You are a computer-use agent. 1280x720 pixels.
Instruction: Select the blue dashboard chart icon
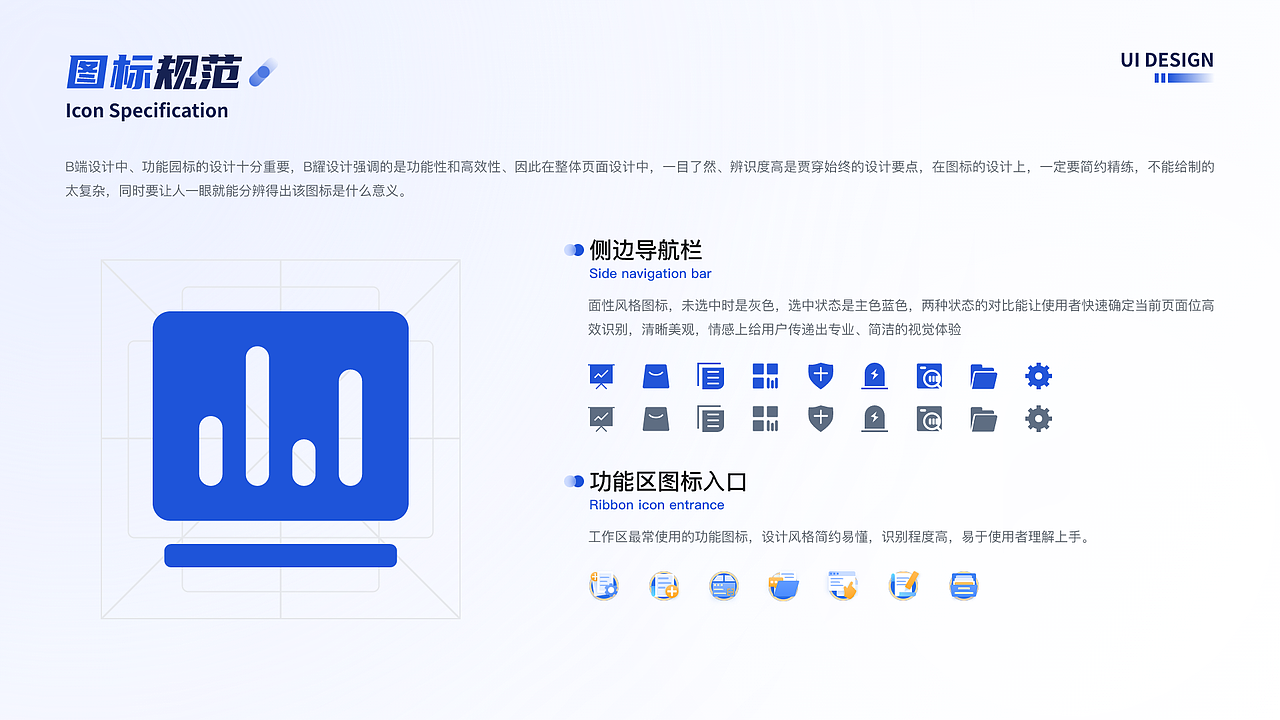601,375
